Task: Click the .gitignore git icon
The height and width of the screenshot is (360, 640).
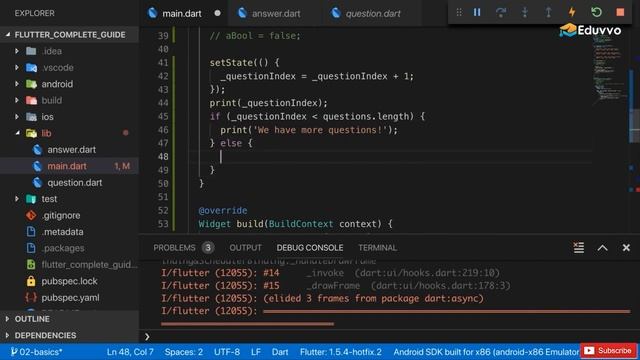Action: click(x=31, y=215)
